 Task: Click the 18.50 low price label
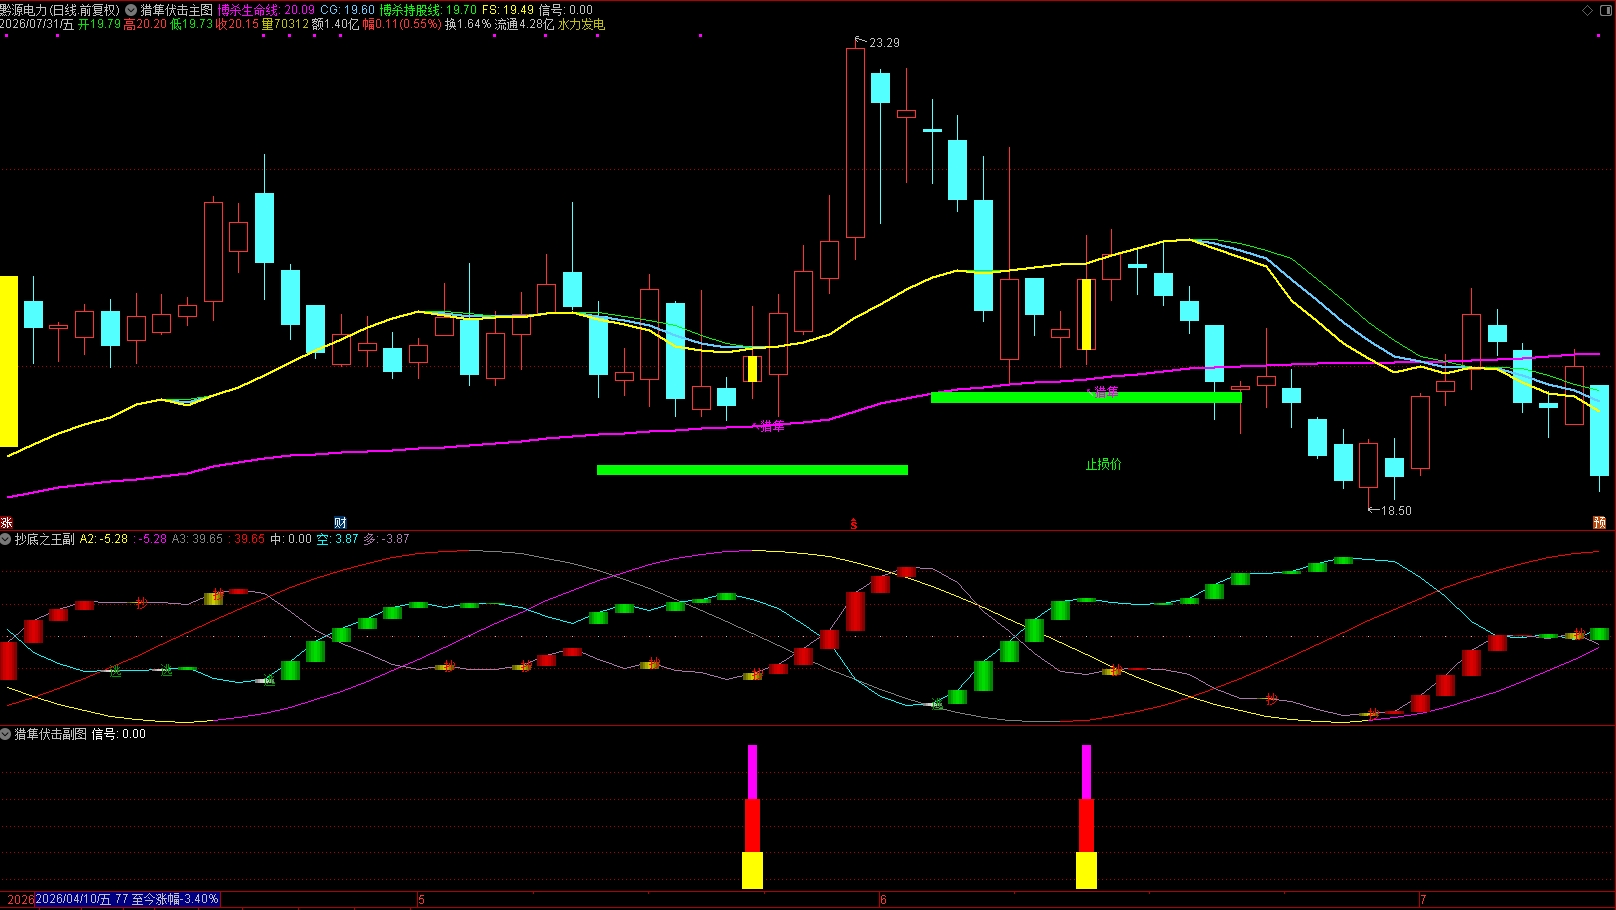1396,511
